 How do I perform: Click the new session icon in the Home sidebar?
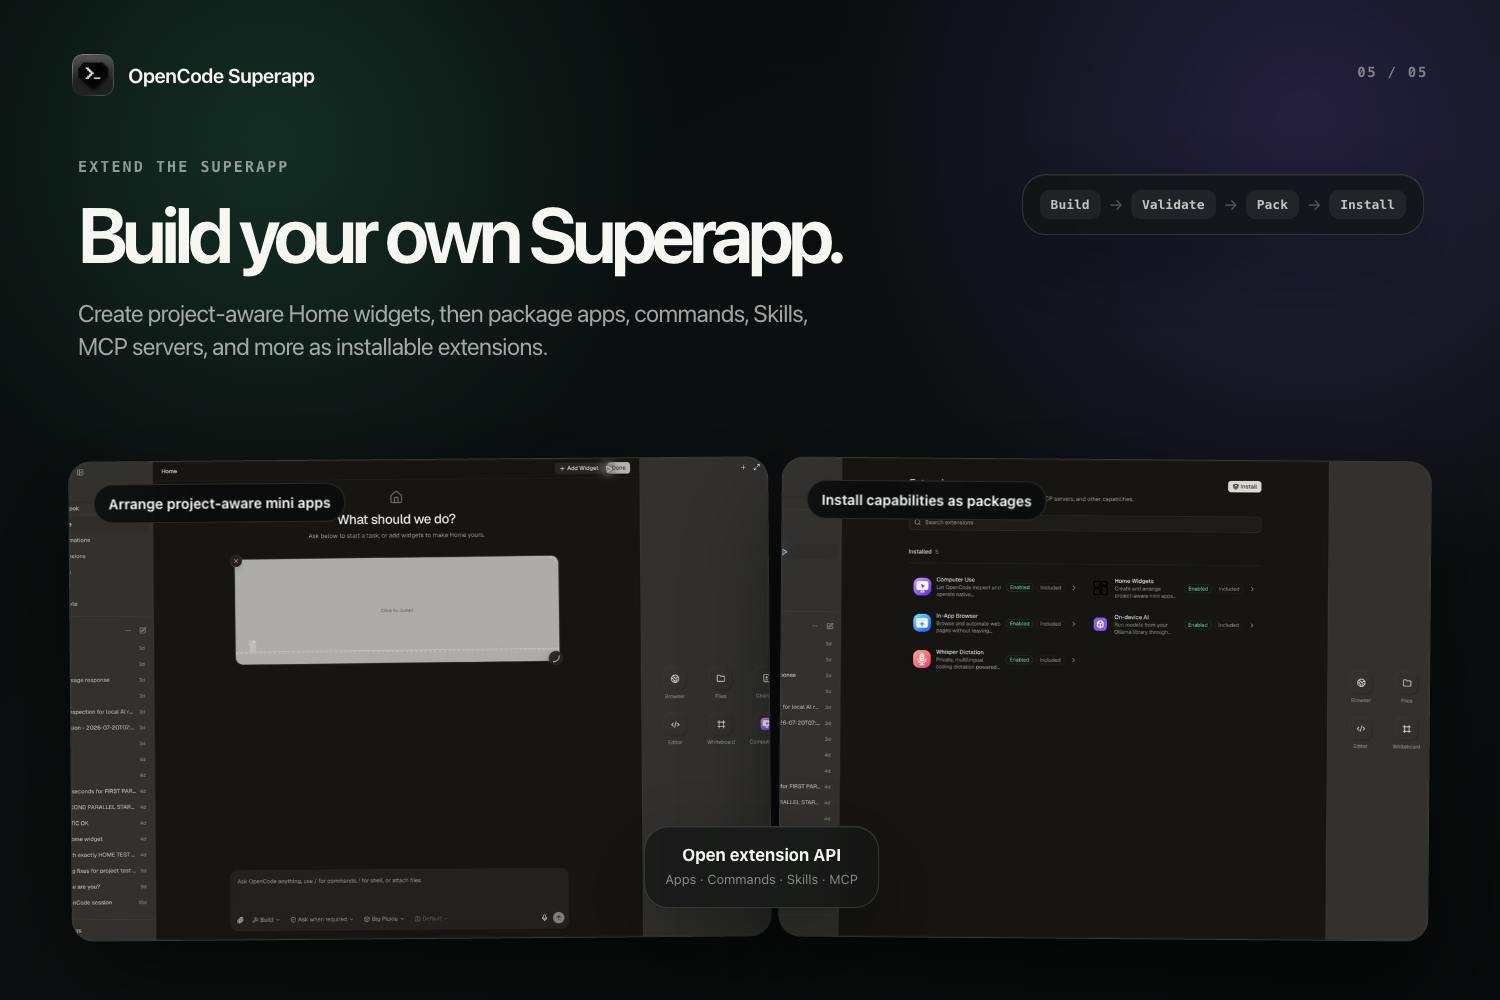[143, 631]
